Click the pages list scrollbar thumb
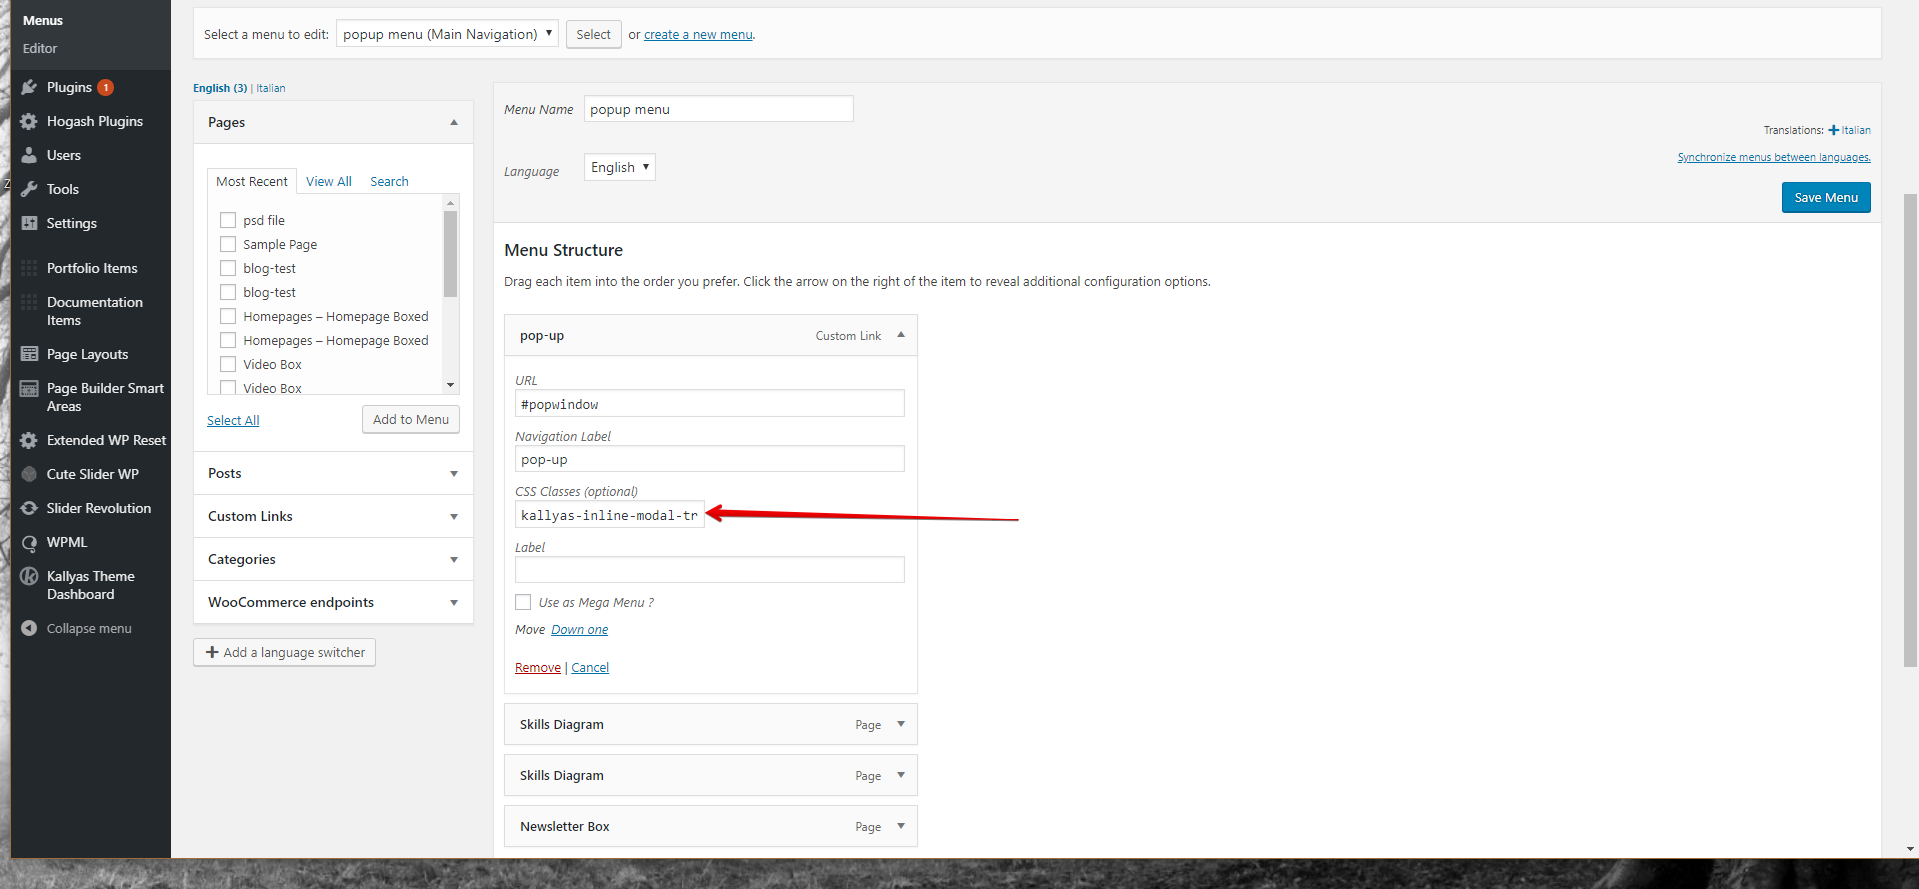Screen dimensions: 1919x889 click(x=450, y=254)
